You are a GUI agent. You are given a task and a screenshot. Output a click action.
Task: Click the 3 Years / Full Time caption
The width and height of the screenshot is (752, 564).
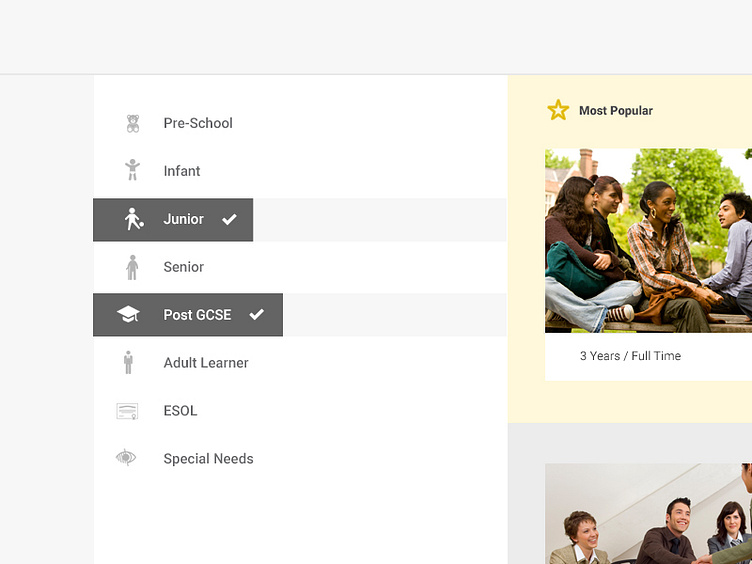(630, 356)
